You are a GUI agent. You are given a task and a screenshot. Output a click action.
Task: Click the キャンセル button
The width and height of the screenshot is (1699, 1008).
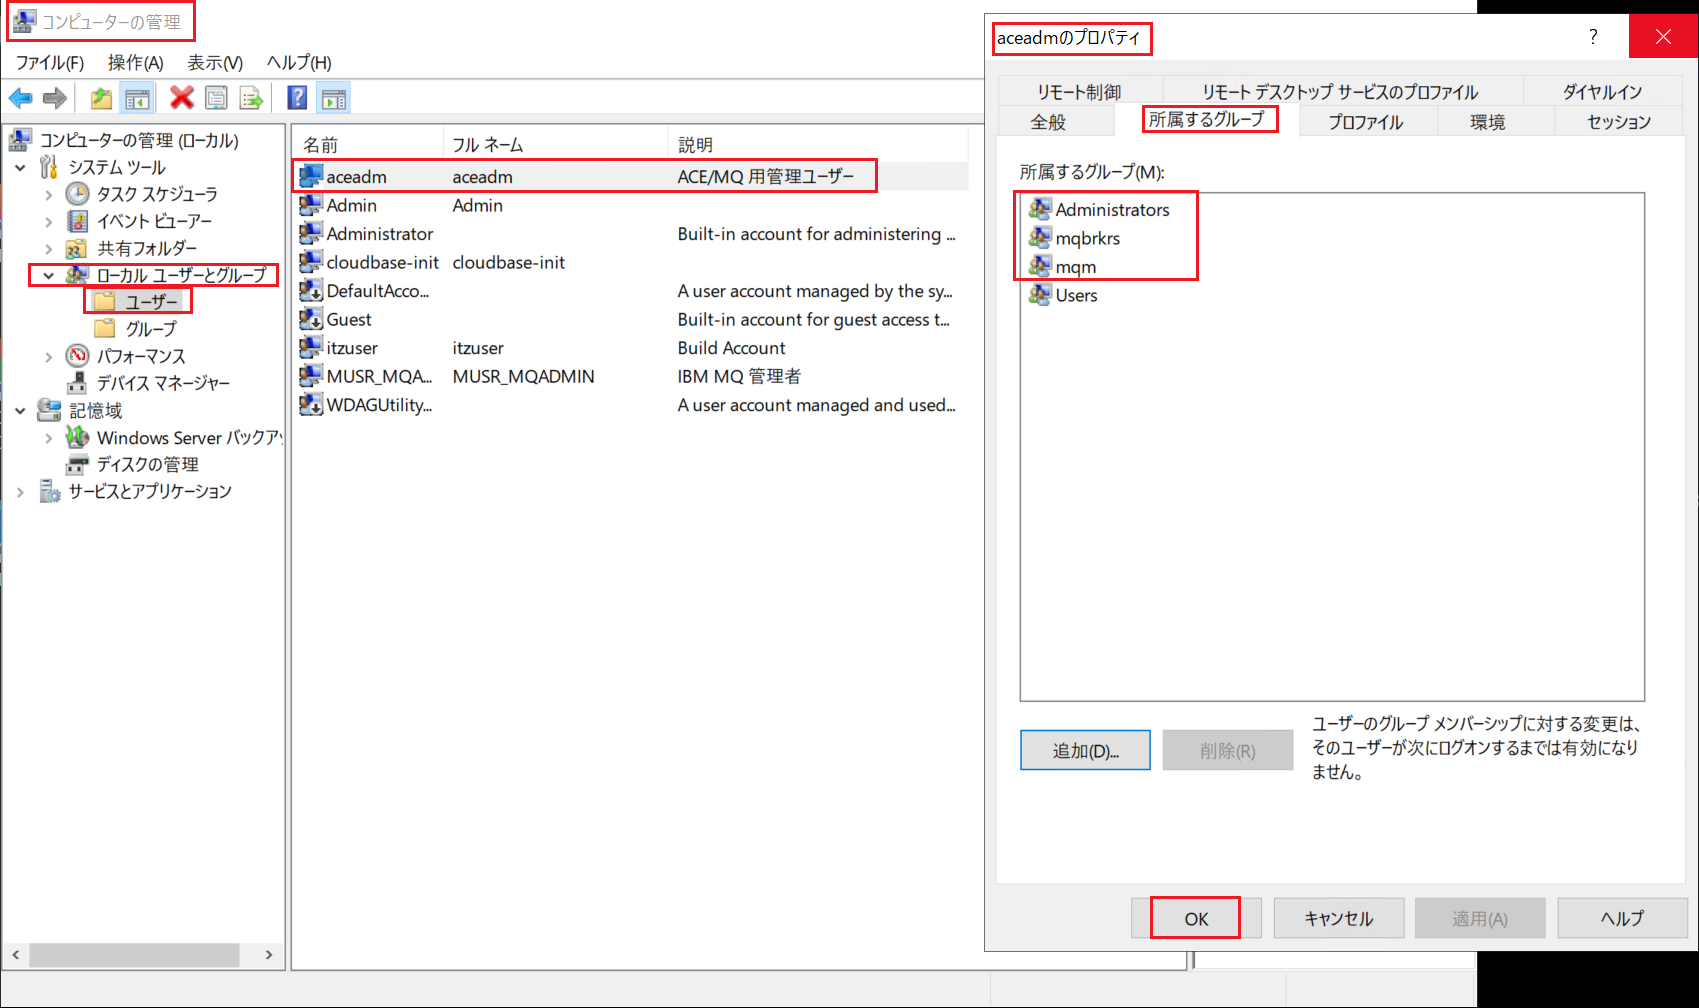[1339, 918]
